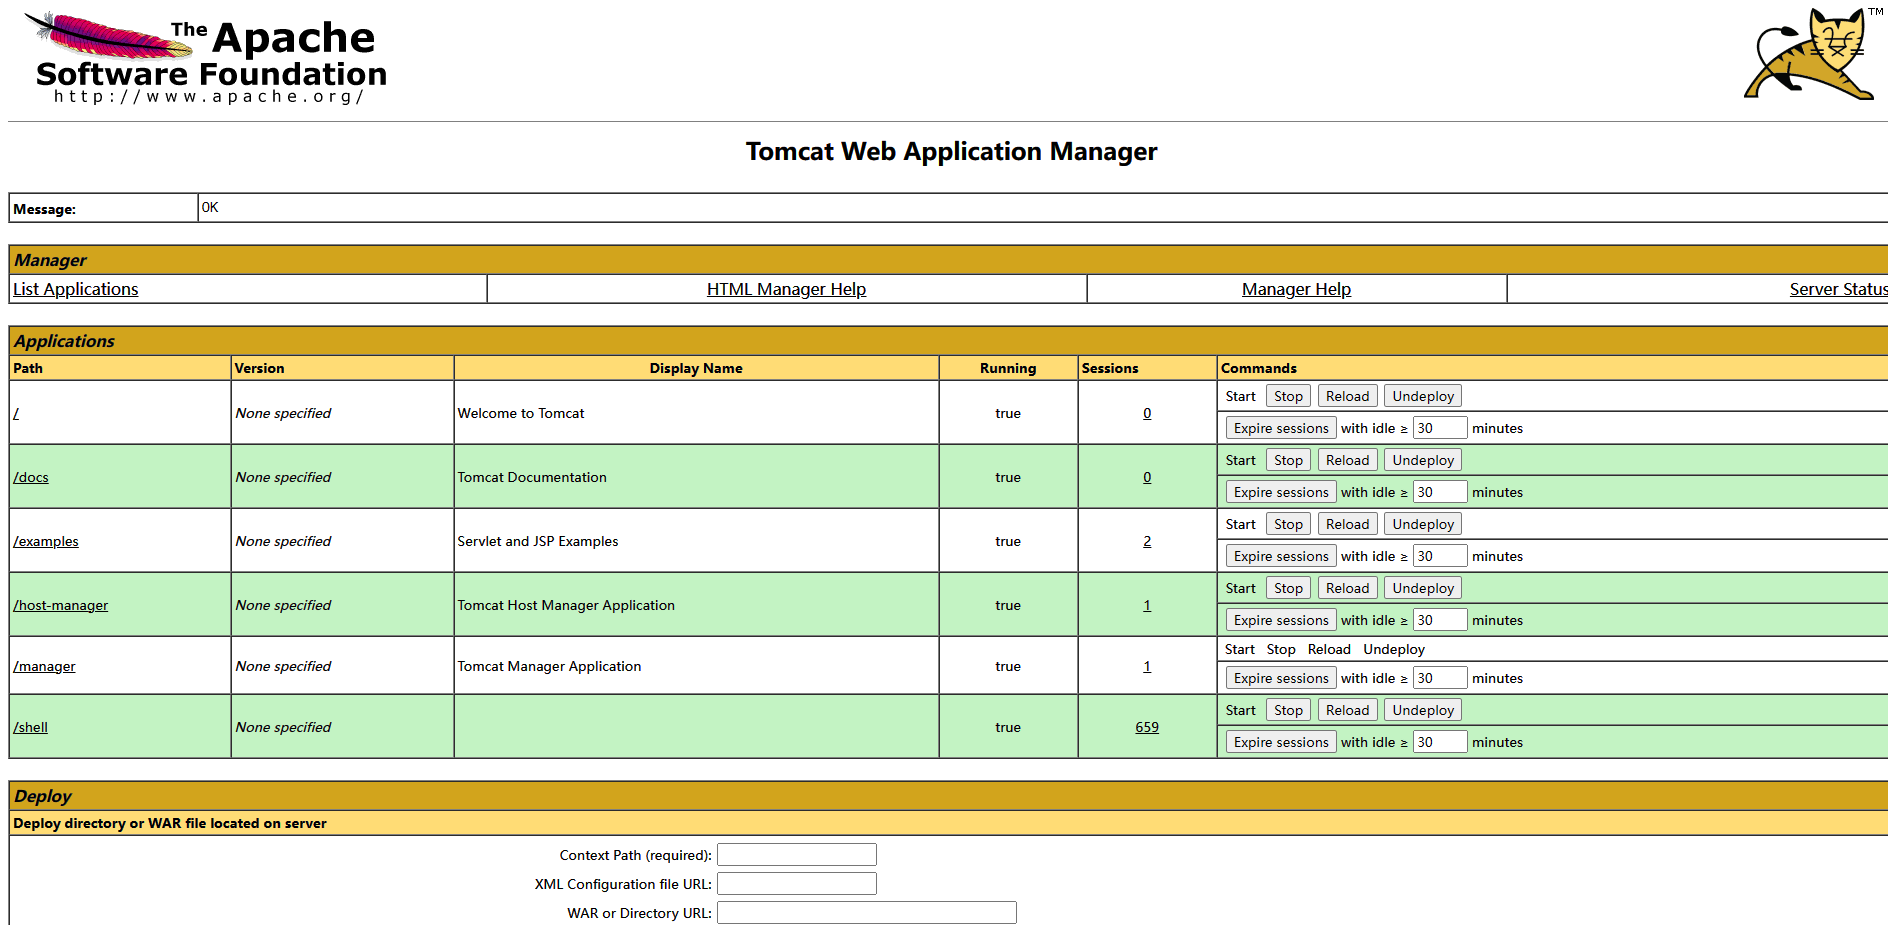Open the /manager application path
Image resolution: width=1888 pixels, height=925 pixels.
tap(44, 666)
